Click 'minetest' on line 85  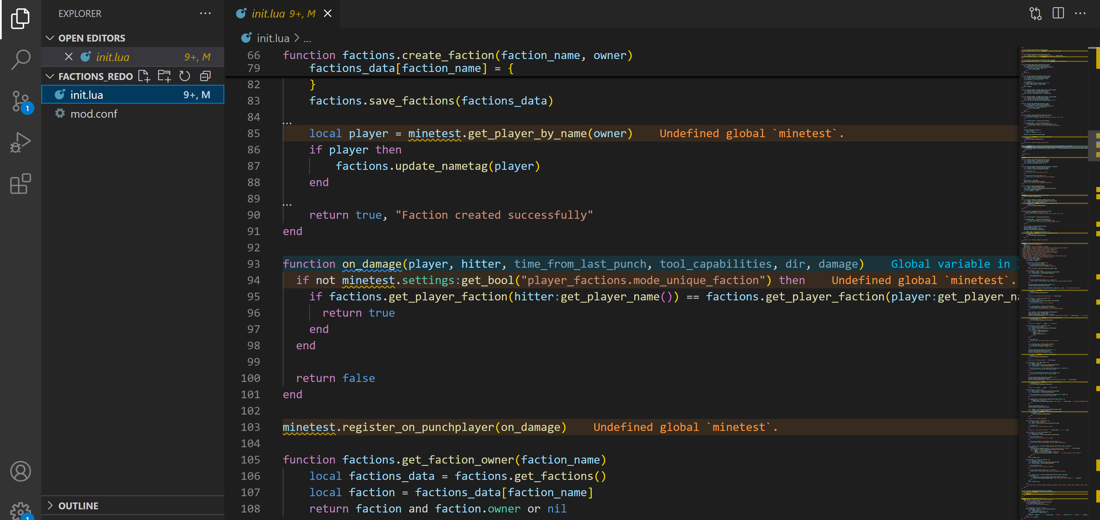tap(435, 133)
